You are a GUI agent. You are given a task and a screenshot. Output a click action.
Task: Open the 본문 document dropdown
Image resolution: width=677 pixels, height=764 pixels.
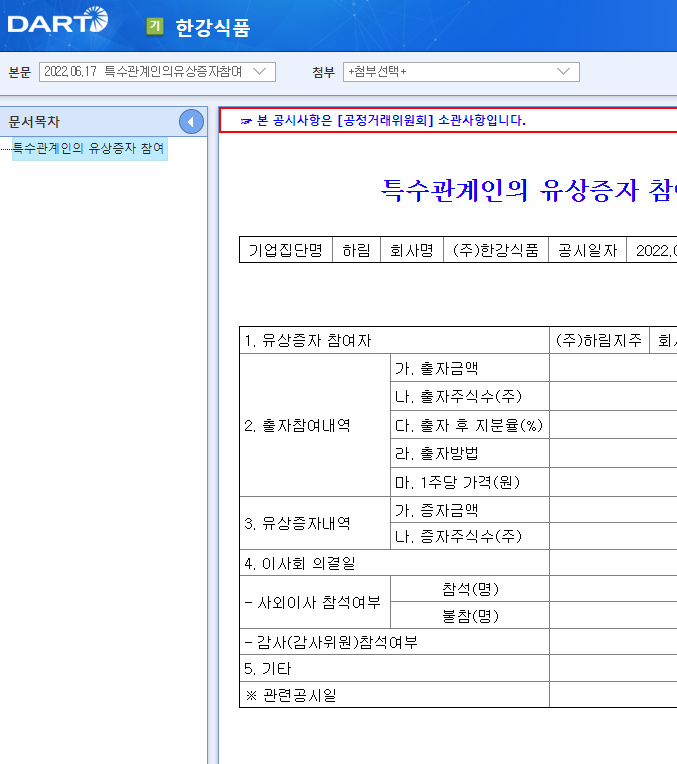tap(157, 72)
